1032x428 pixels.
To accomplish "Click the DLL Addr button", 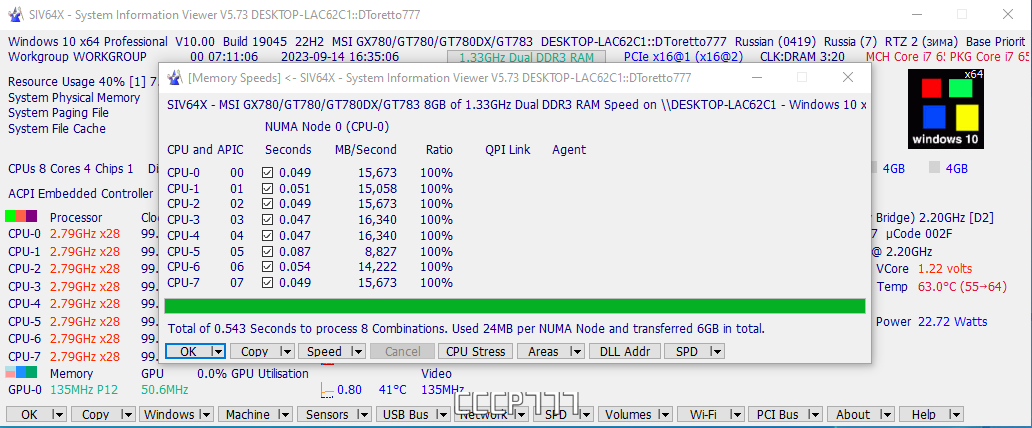I will click(x=625, y=352).
